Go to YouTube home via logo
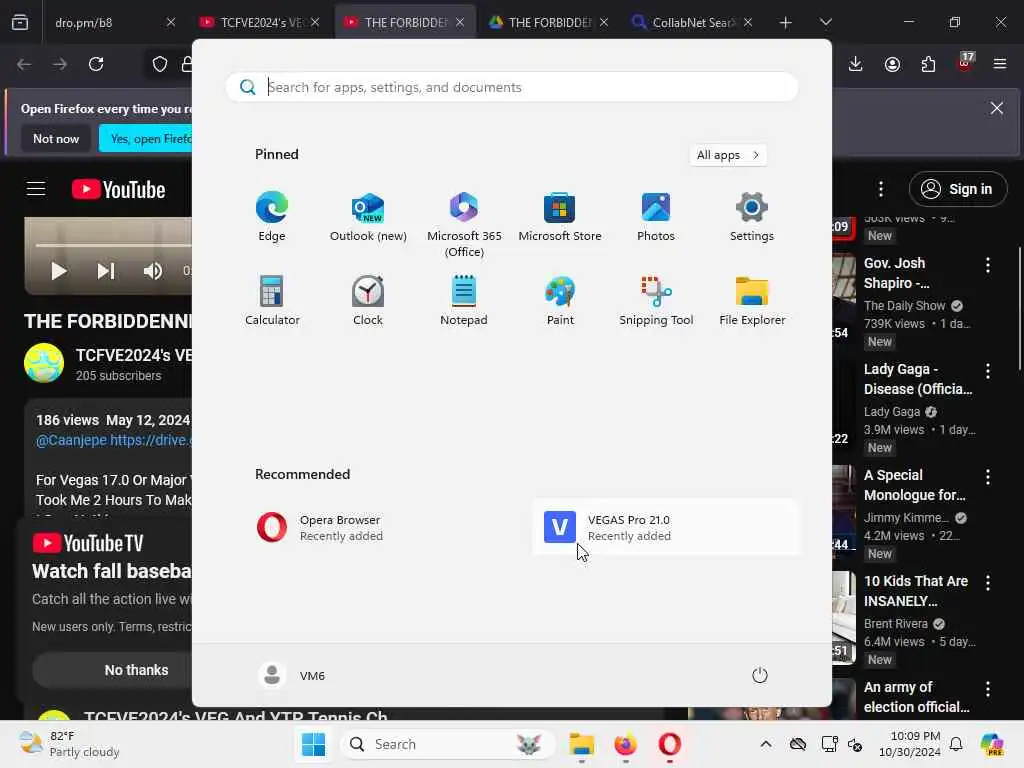 tap(118, 189)
